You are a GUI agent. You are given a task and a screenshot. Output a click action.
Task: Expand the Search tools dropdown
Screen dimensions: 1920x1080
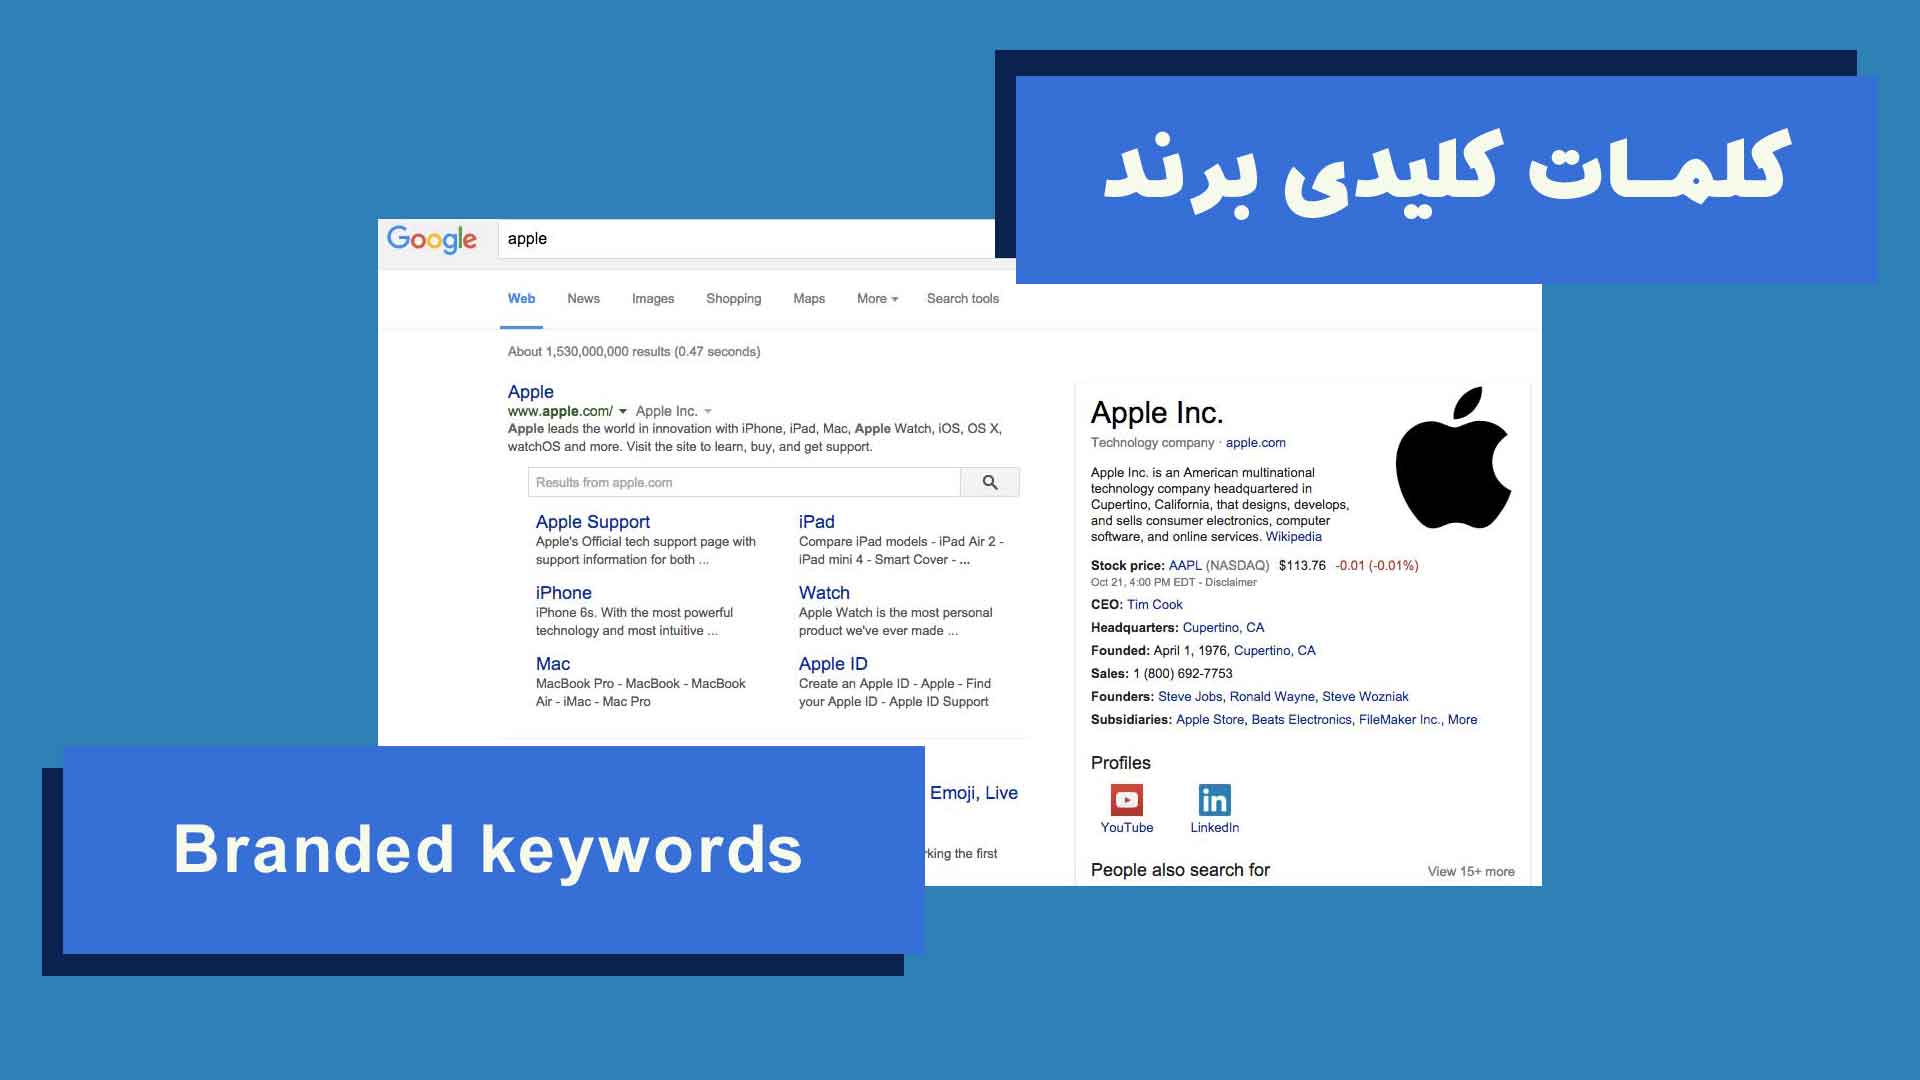961,297
